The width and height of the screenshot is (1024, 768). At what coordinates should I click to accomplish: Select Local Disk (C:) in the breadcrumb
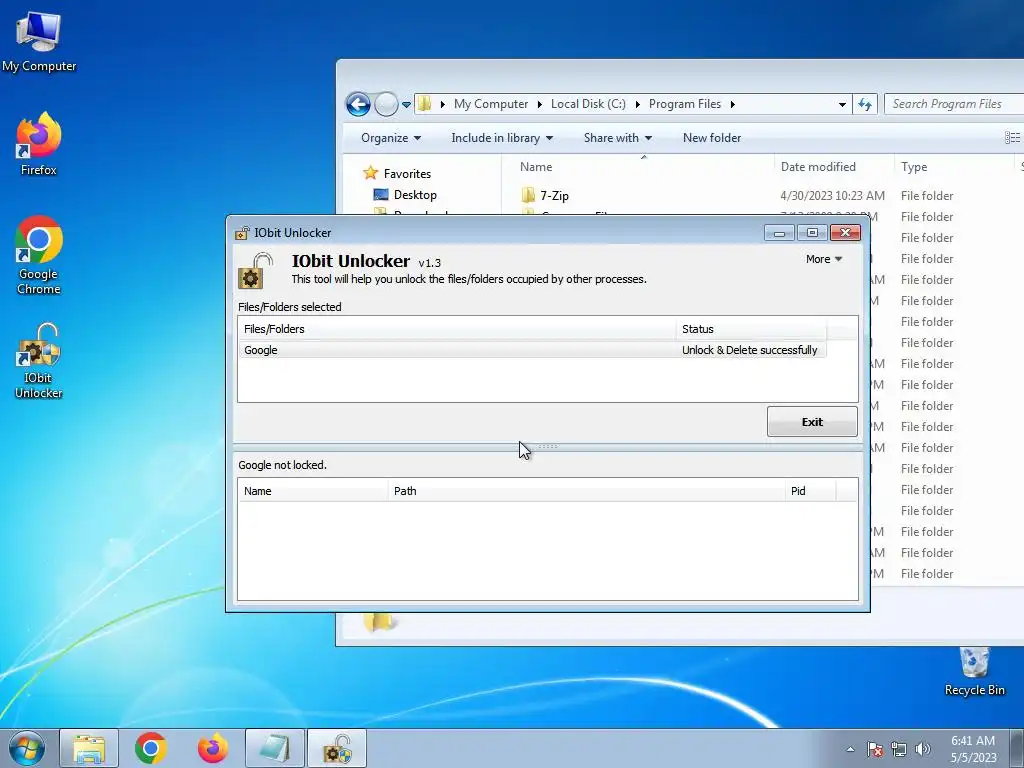(x=588, y=104)
